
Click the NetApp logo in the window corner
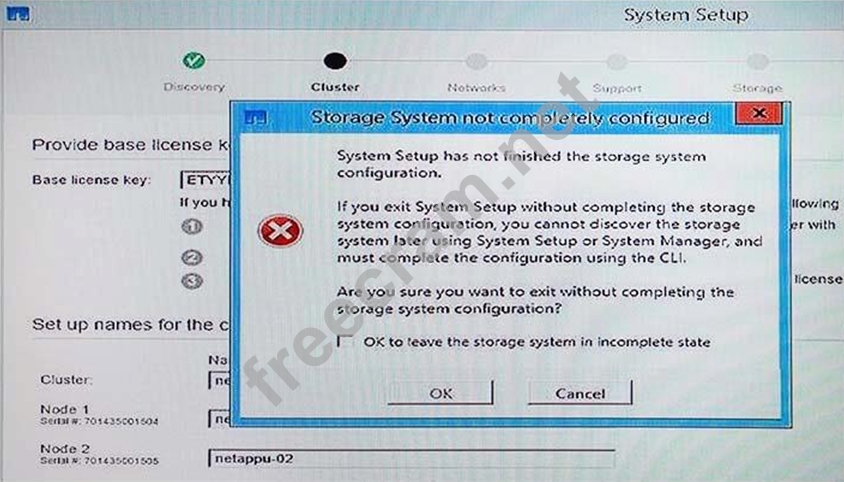tap(18, 13)
